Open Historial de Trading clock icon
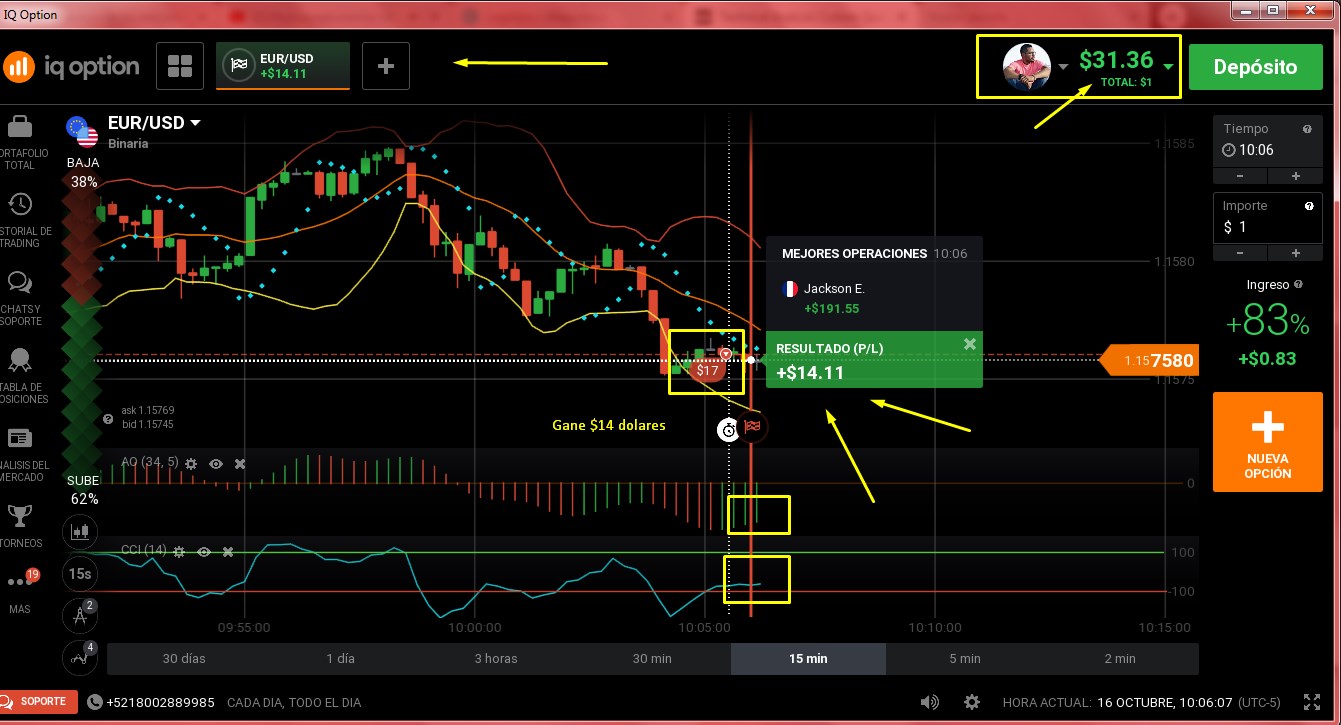1341x725 pixels. click(19, 204)
